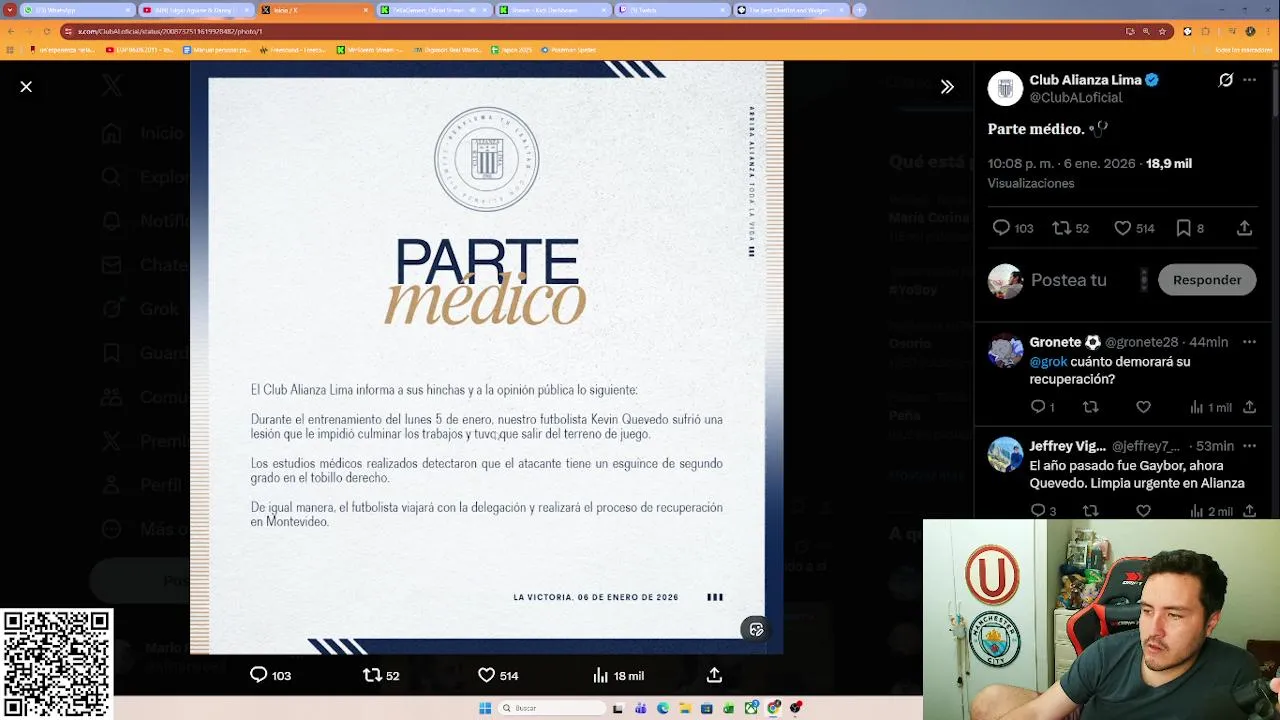Viewport: 1280px width, 720px height.
Task: Open the Japan 2025 bookmark
Action: pyautogui.click(x=511, y=50)
